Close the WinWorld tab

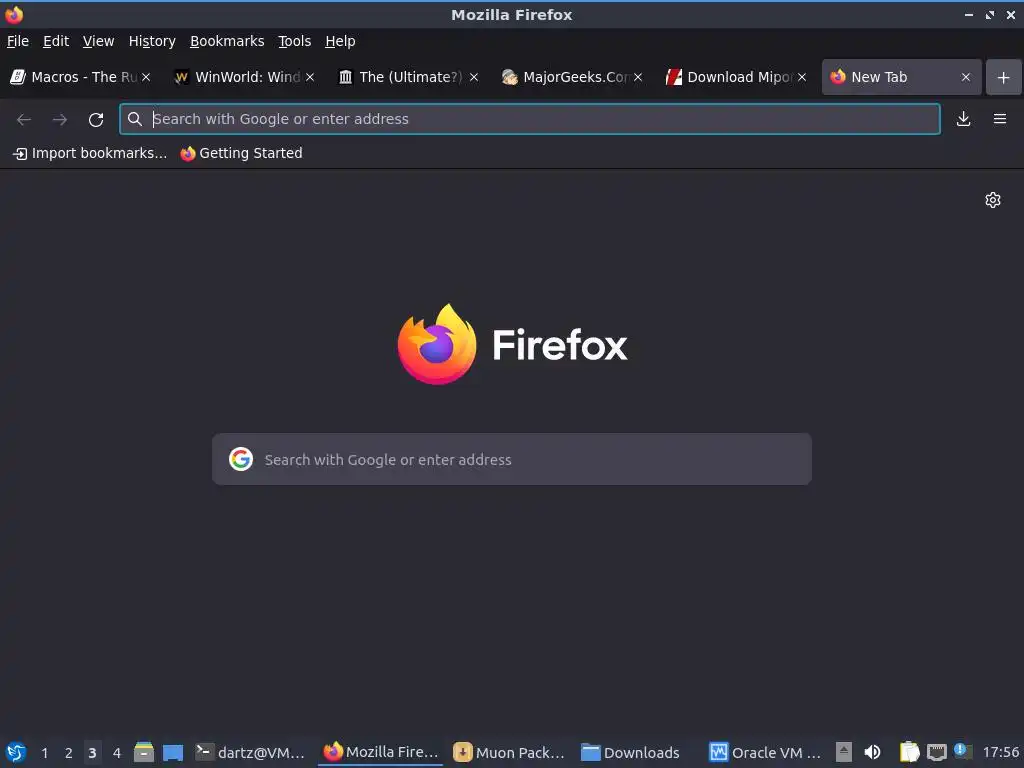tap(310, 77)
